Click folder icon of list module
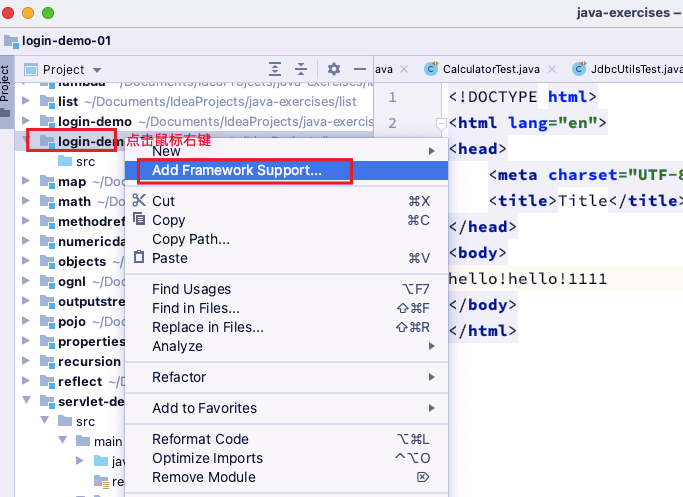 pyautogui.click(x=47, y=101)
